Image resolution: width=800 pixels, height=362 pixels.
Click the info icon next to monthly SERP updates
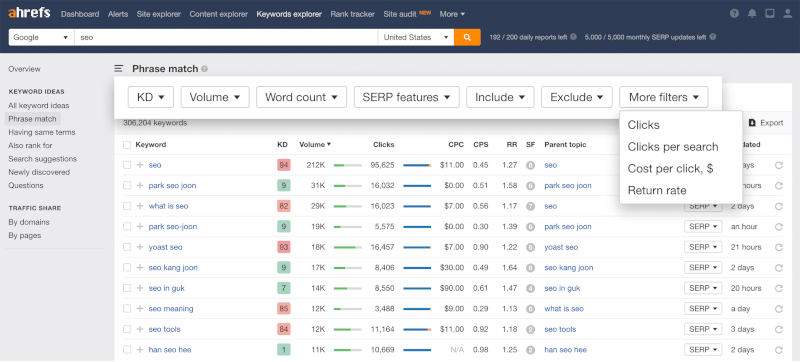(x=713, y=37)
